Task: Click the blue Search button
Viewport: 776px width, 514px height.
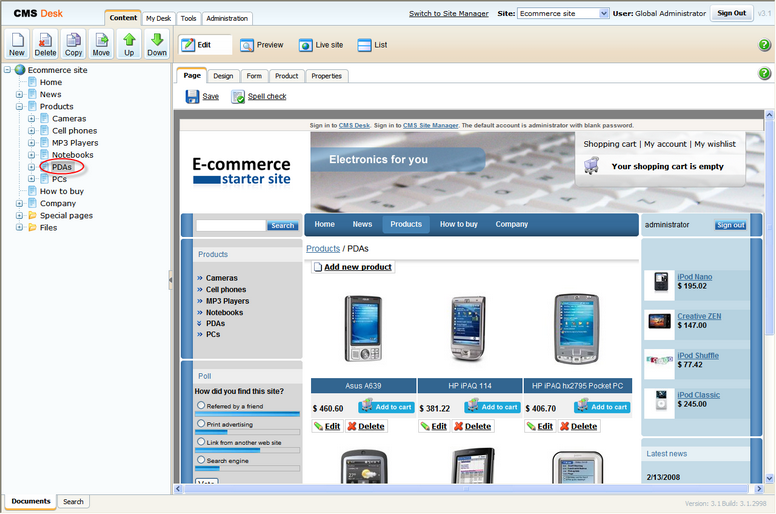Action: (283, 226)
